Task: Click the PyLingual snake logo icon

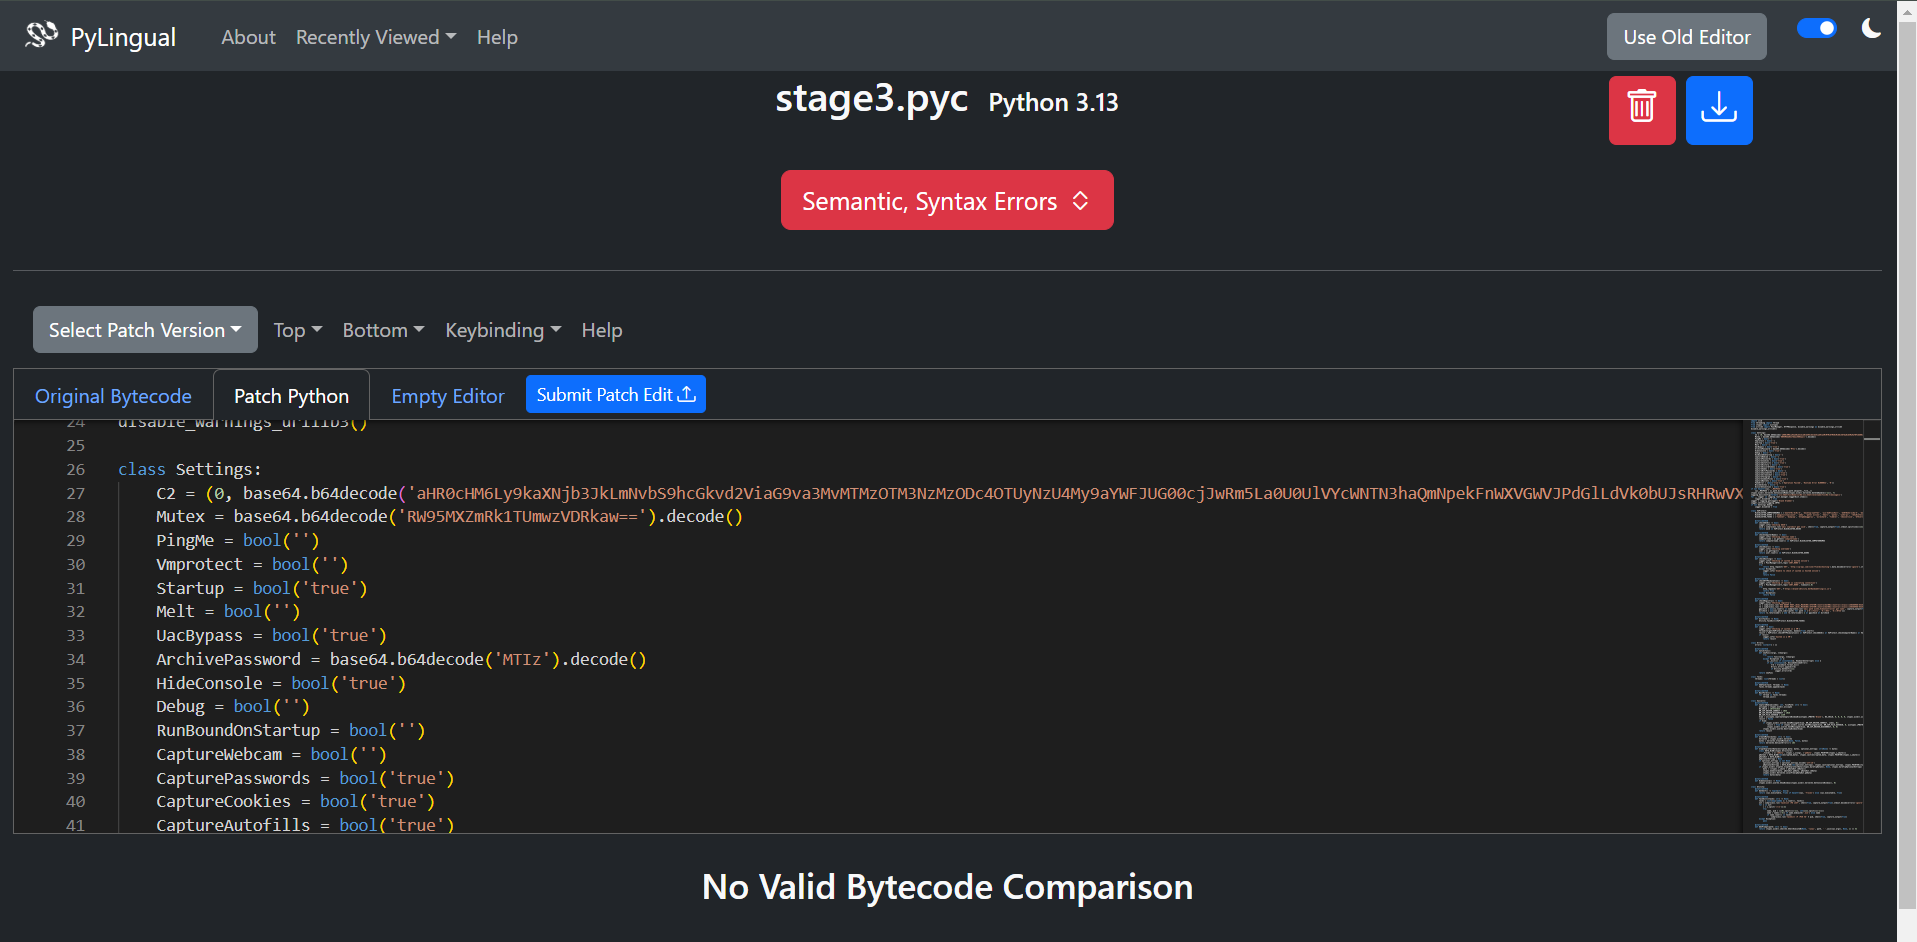Action: [41, 36]
